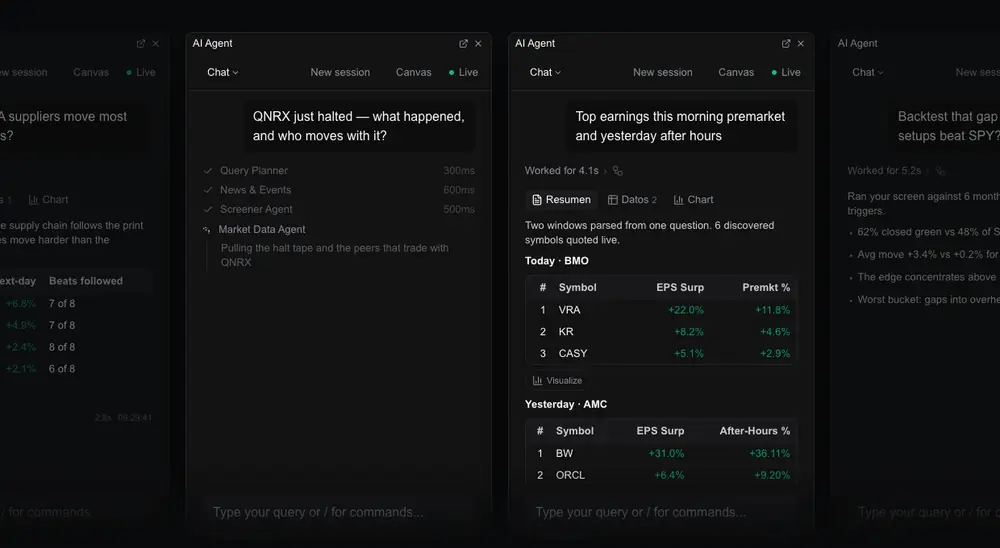The width and height of the screenshot is (1000, 548).
Task: Expand 'Worked for 4.1s' details
Action: [566, 170]
